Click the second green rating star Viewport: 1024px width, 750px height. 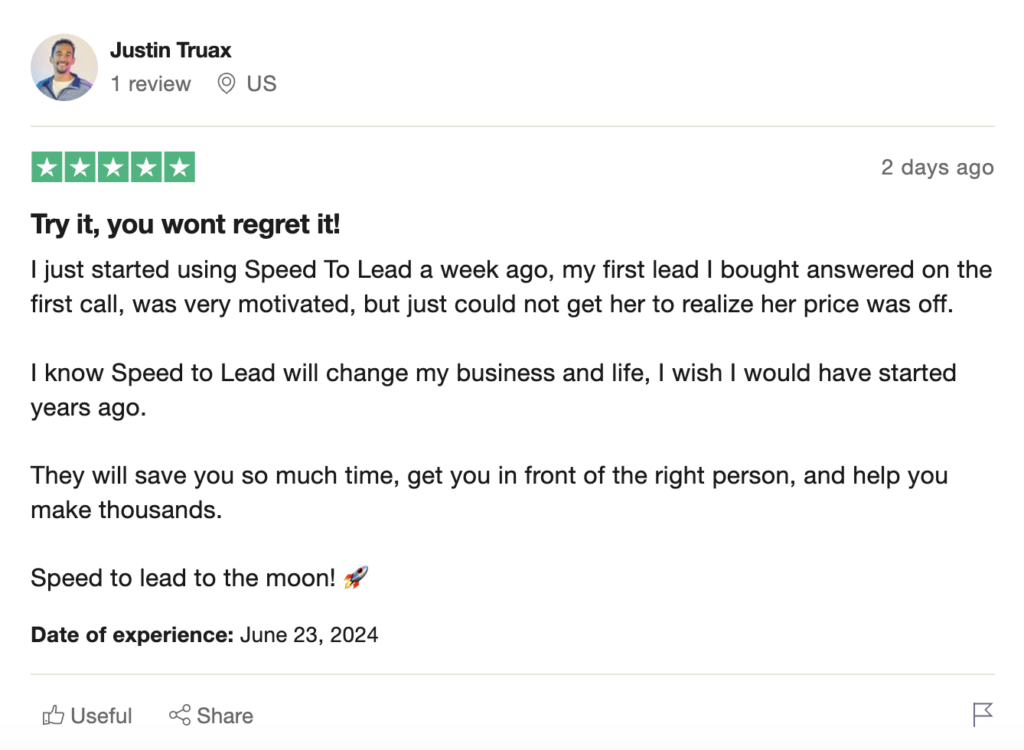pos(80,167)
